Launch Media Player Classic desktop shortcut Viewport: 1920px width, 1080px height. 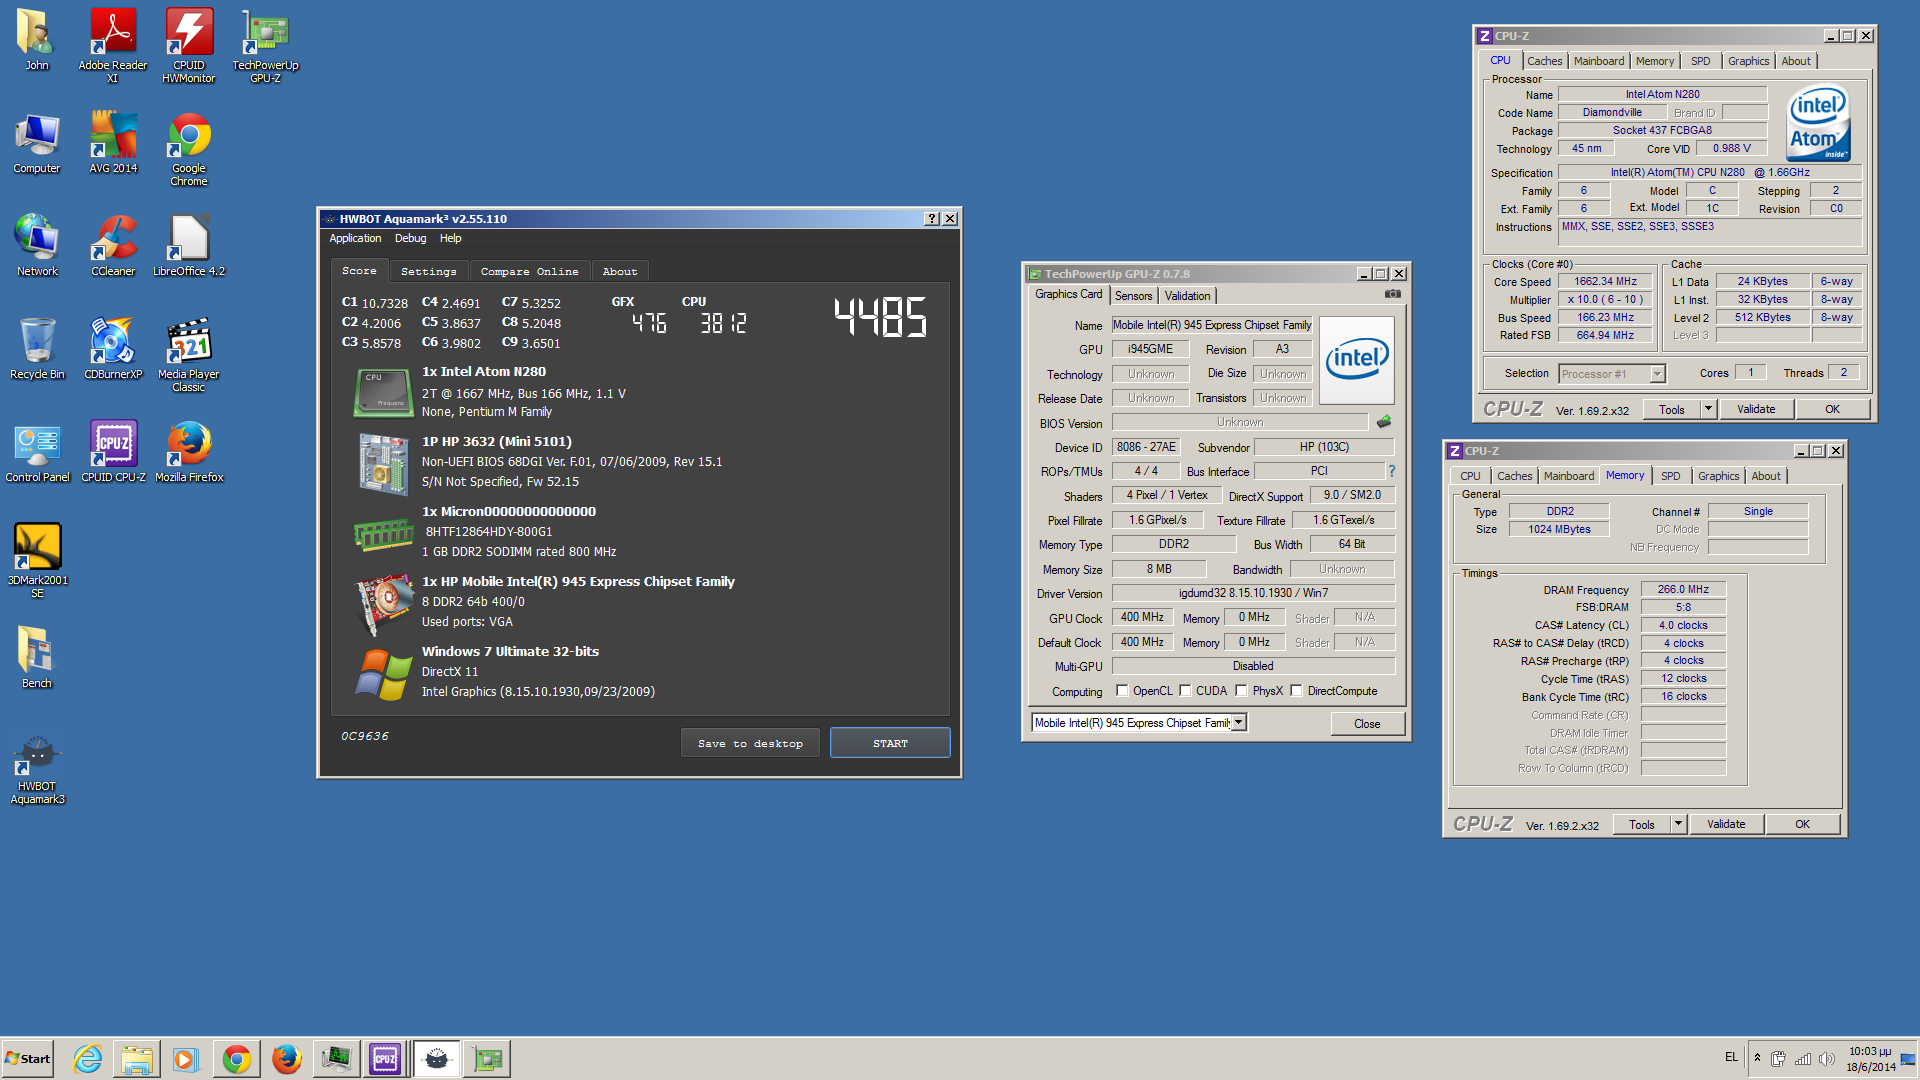189,355
